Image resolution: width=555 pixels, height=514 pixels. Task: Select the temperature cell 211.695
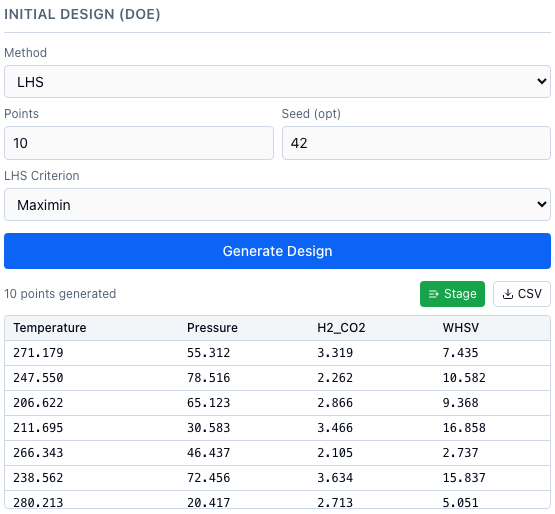click(x=38, y=428)
